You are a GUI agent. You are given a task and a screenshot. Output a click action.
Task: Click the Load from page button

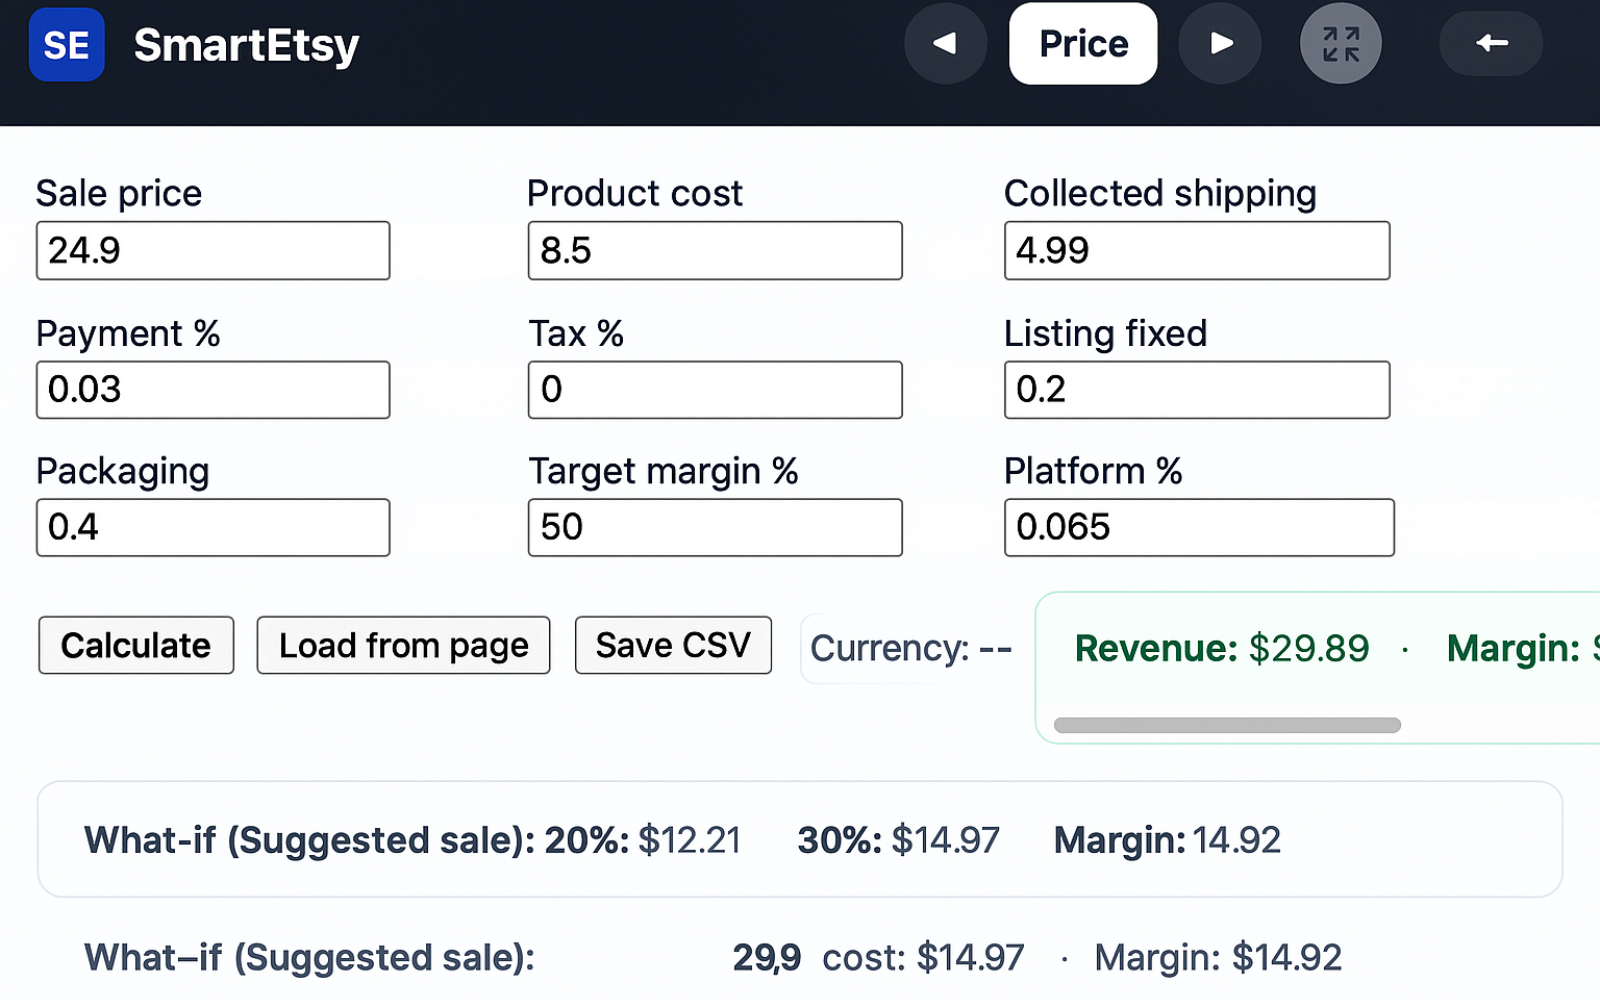pyautogui.click(x=403, y=645)
